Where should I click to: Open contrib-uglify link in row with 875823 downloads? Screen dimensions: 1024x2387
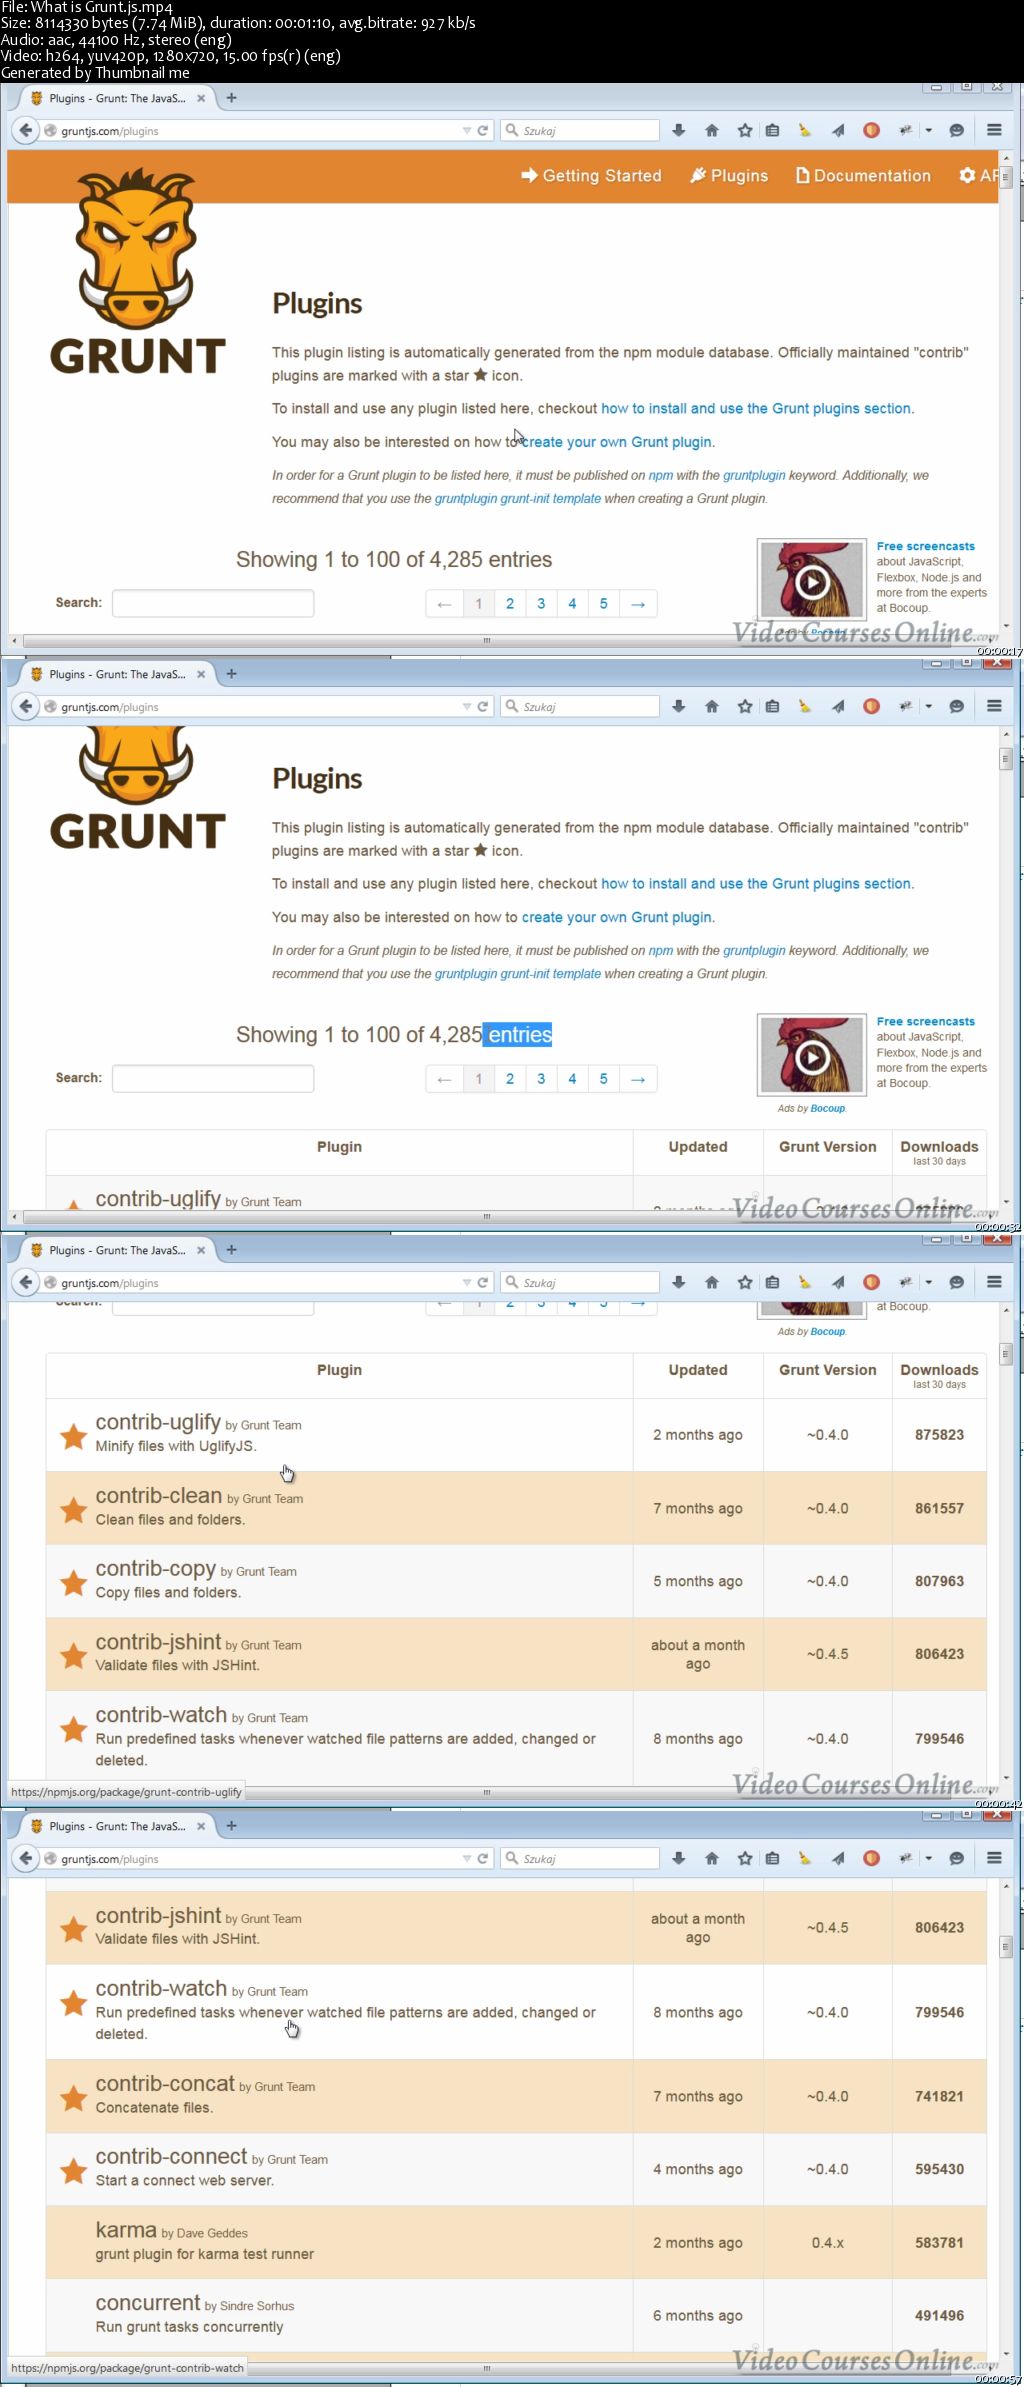pyautogui.click(x=158, y=1422)
